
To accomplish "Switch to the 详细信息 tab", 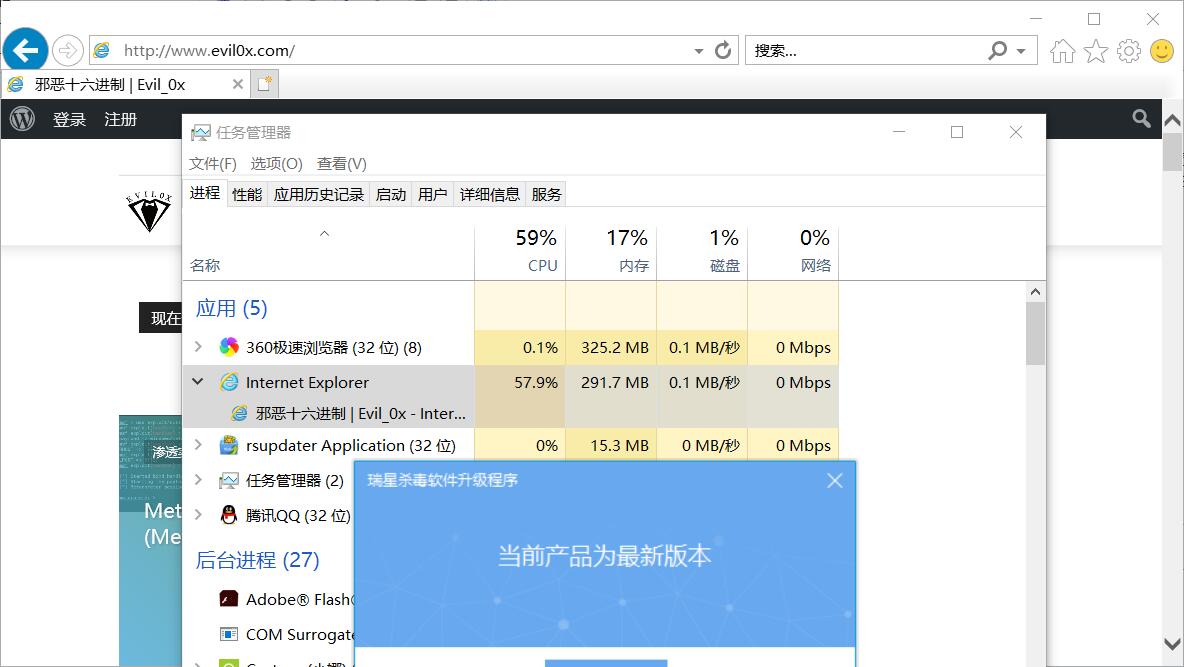I will coord(489,194).
